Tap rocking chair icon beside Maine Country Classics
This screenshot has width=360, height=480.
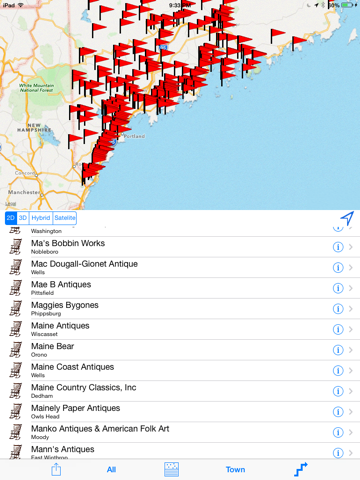click(16, 391)
